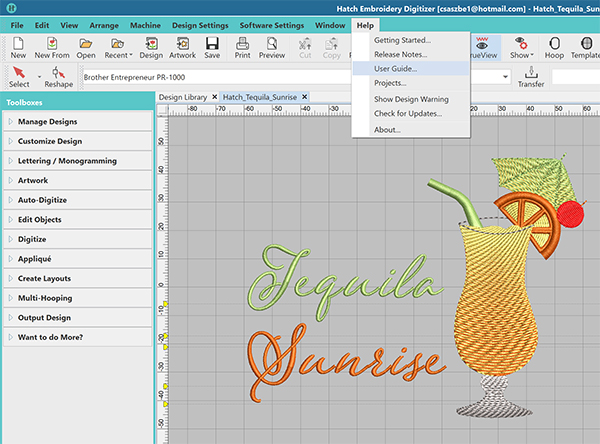The height and width of the screenshot is (444, 600).
Task: Open the Show dropdown
Action: pyautogui.click(x=520, y=47)
